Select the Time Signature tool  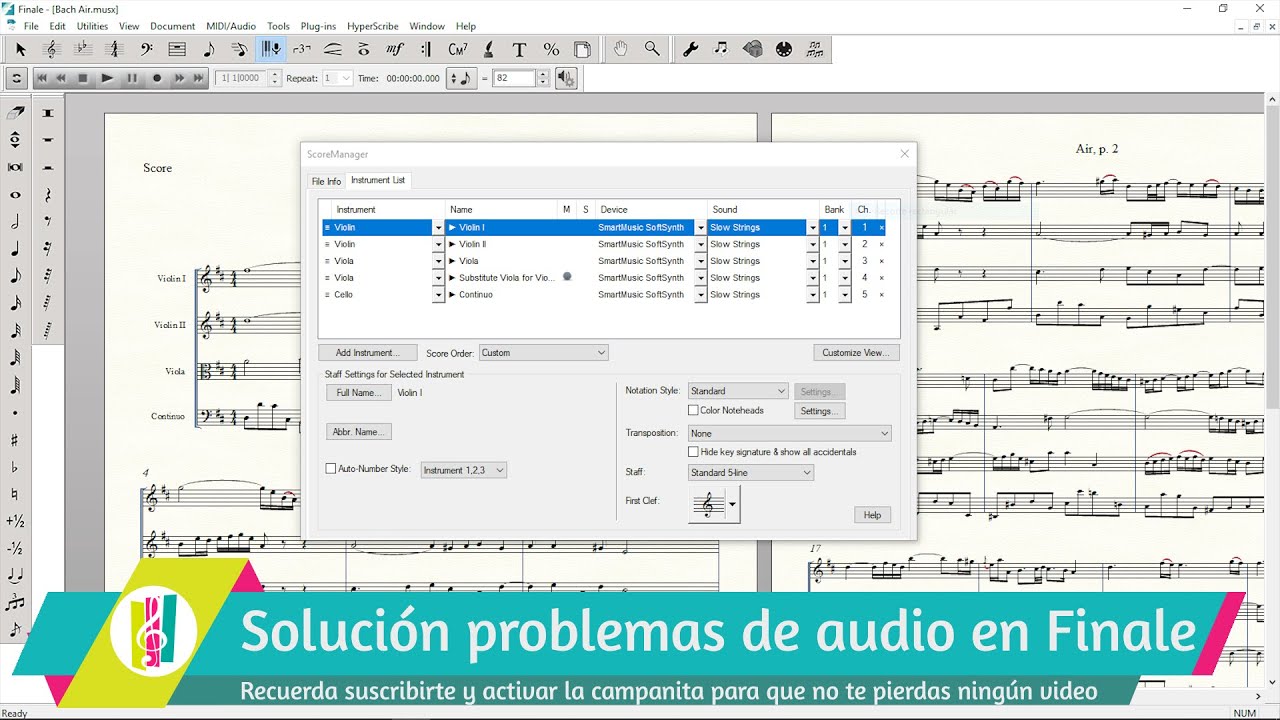click(x=114, y=49)
